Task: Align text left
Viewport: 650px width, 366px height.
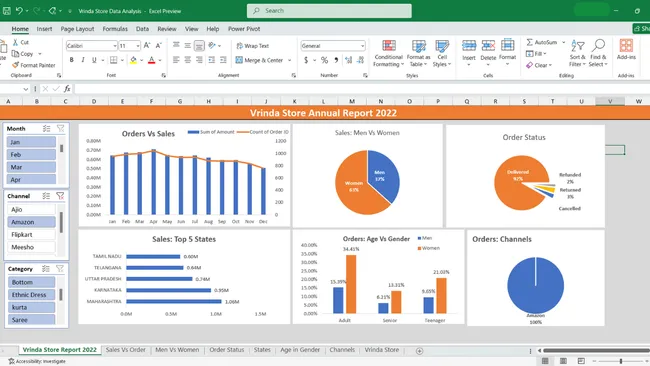Action: pos(176,60)
